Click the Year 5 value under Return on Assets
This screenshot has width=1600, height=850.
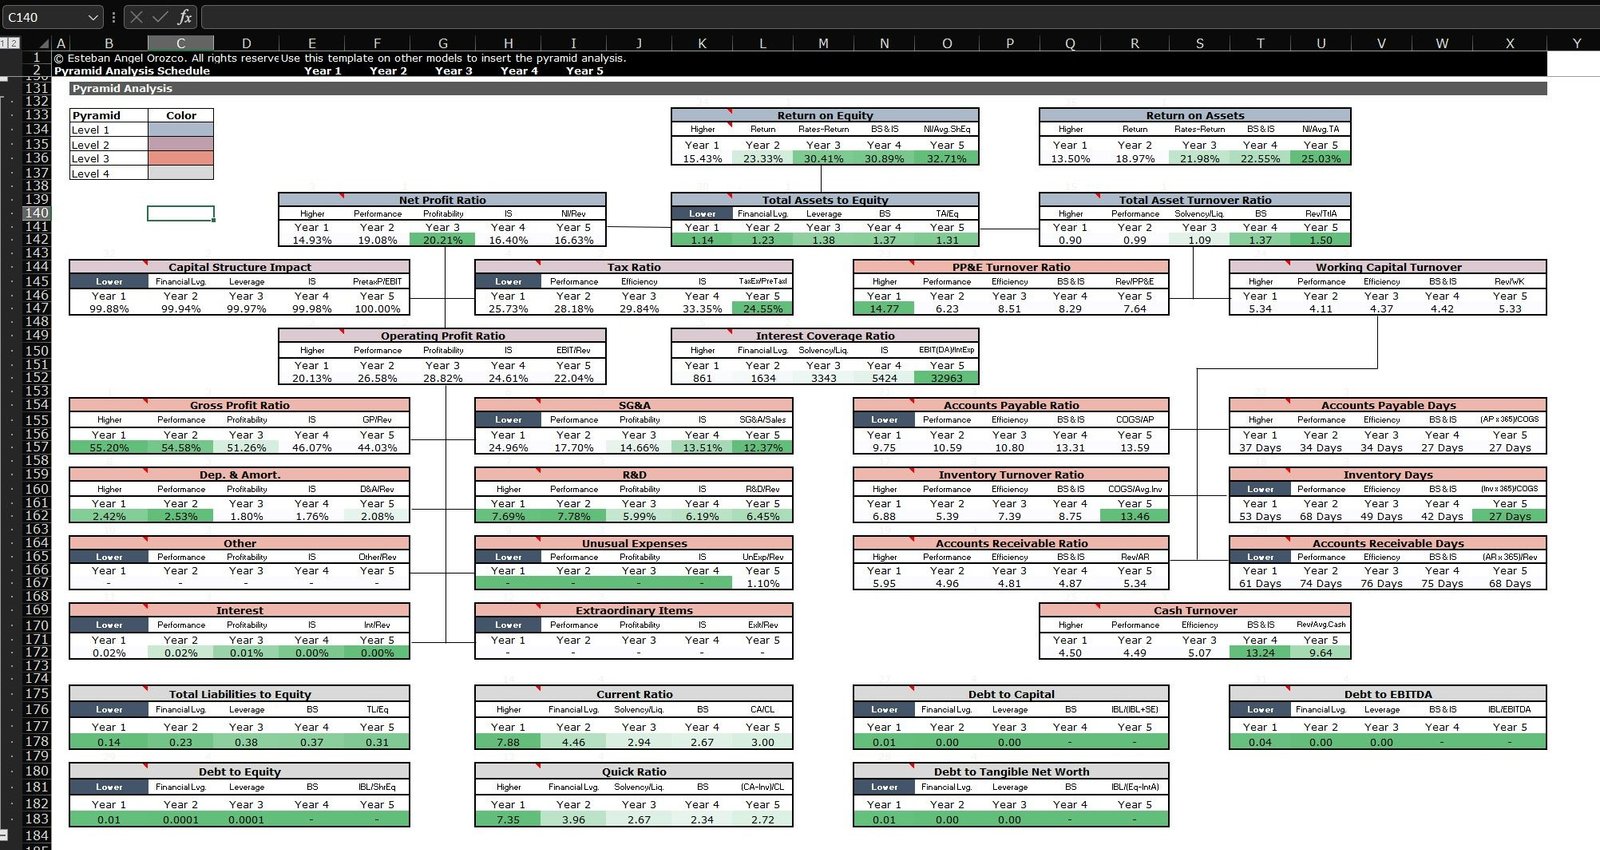pyautogui.click(x=1320, y=158)
